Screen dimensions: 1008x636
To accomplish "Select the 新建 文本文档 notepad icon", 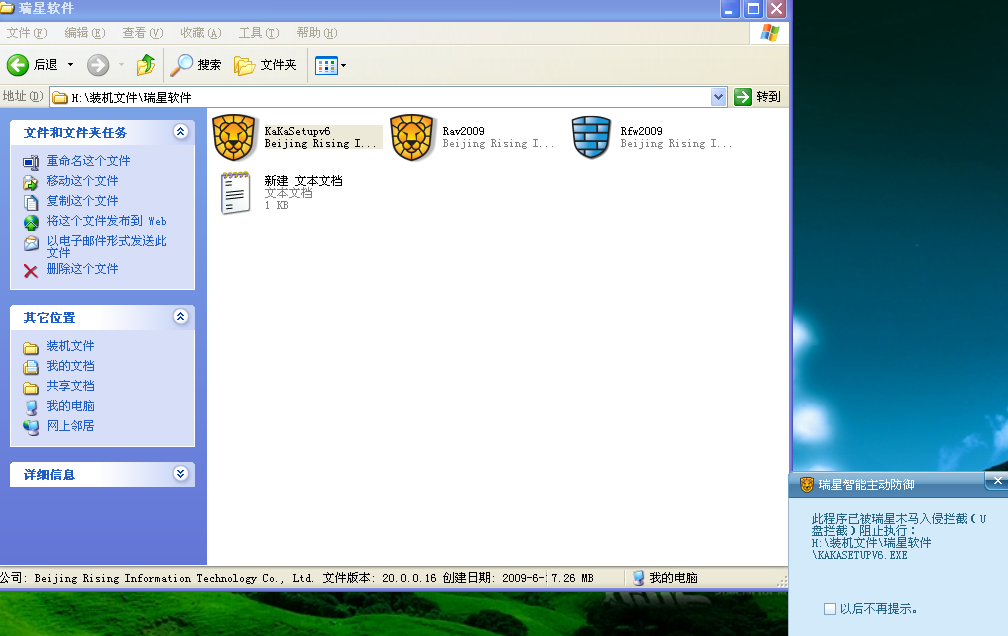I will 235,193.
